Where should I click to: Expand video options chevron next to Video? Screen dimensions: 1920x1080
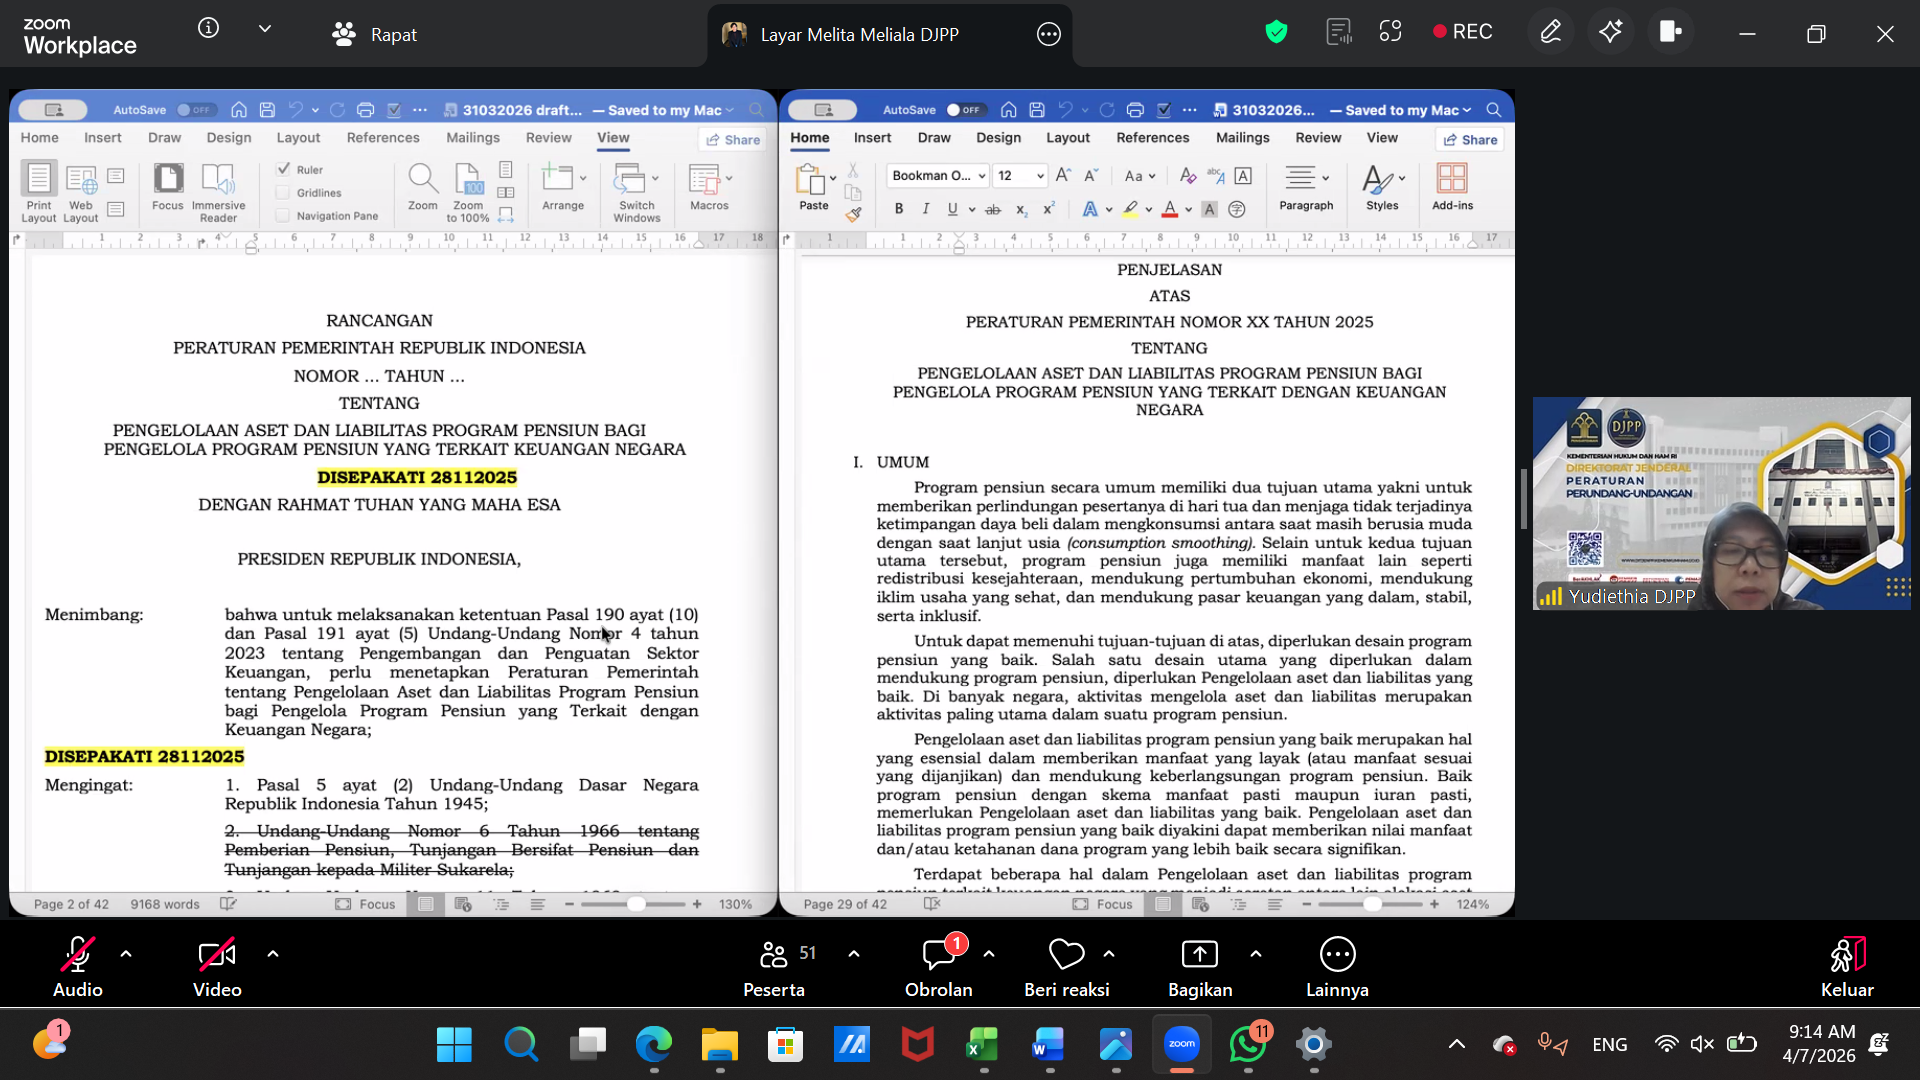click(x=272, y=954)
